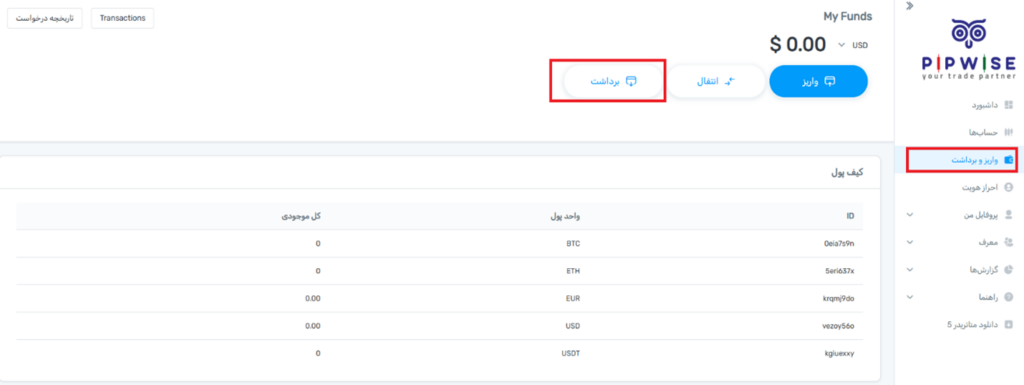This screenshot has height=385, width=1024.
Task: Click the کل موجودی column header
Action: 301,216
